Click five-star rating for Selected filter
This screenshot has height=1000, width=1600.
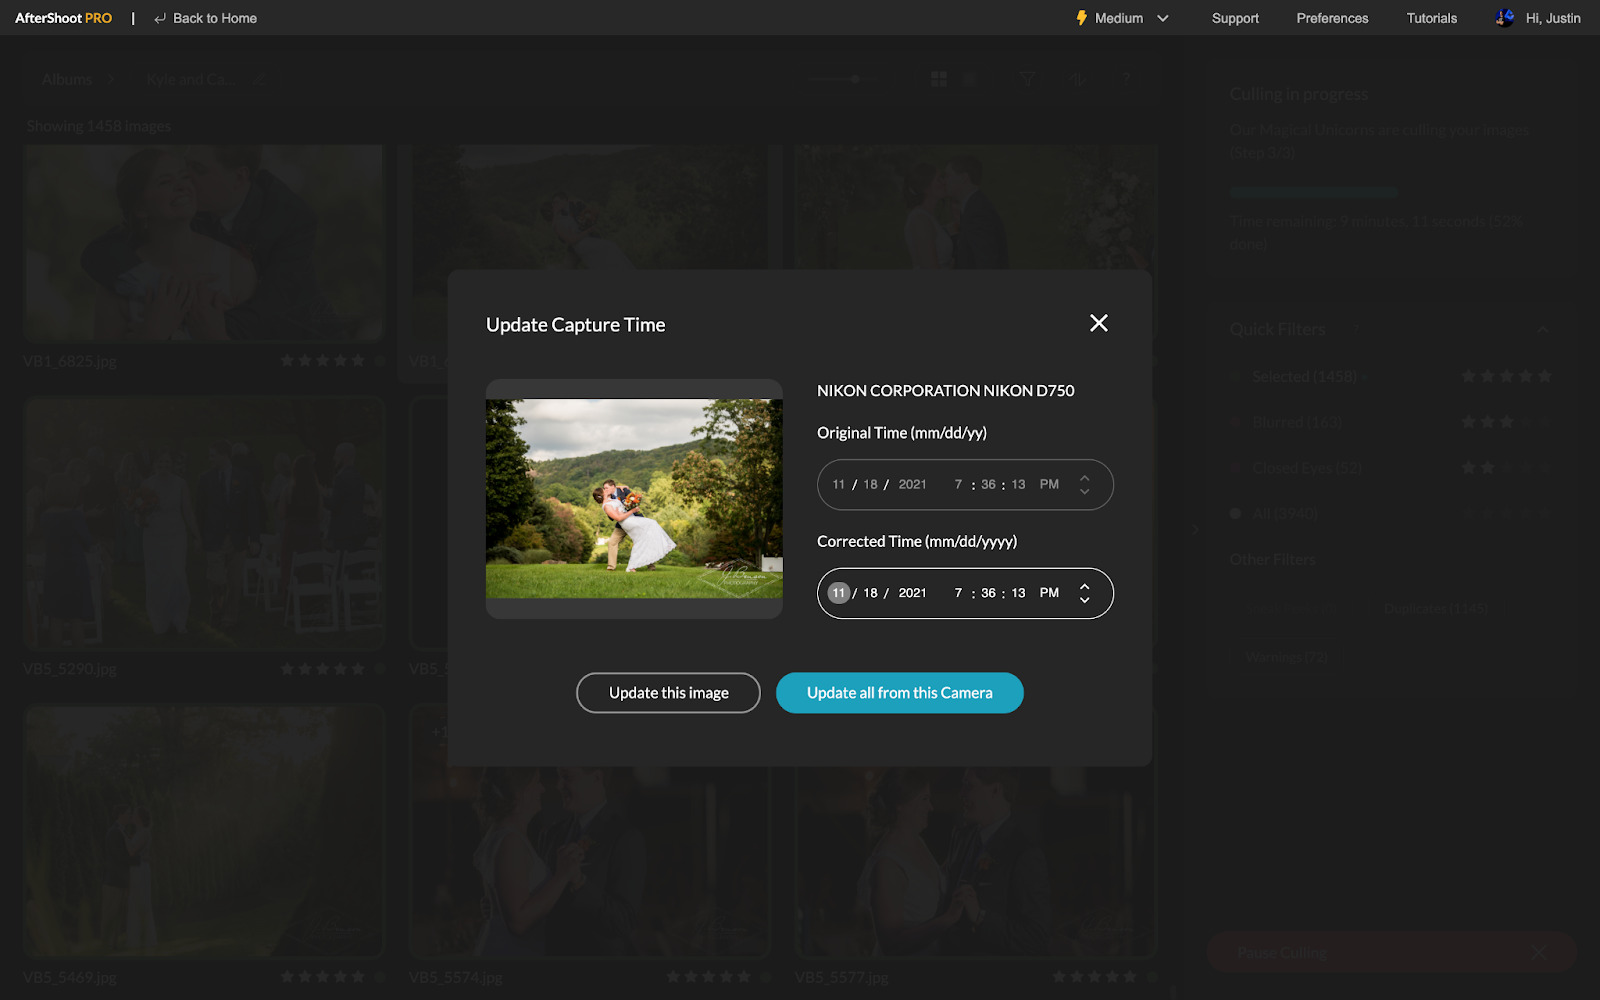click(x=1506, y=377)
